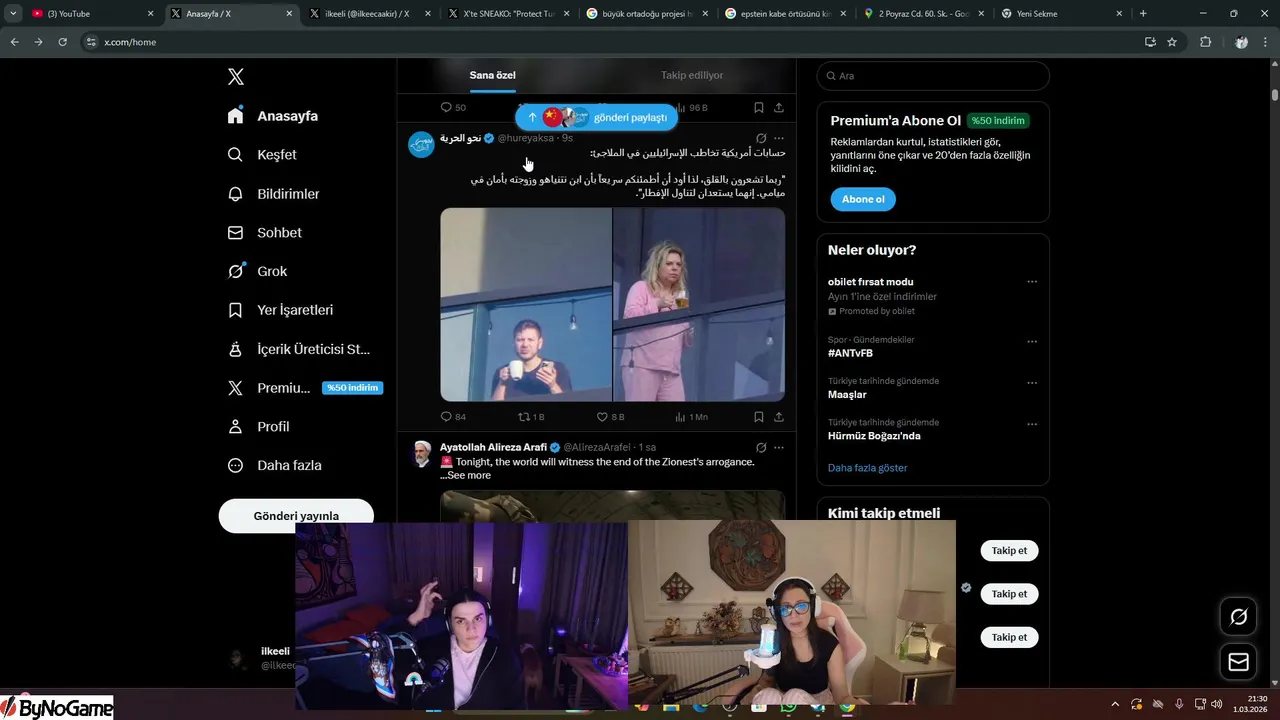Image resolution: width=1280 pixels, height=720 pixels.
Task: Open the floating messages envelope button
Action: point(1238,662)
